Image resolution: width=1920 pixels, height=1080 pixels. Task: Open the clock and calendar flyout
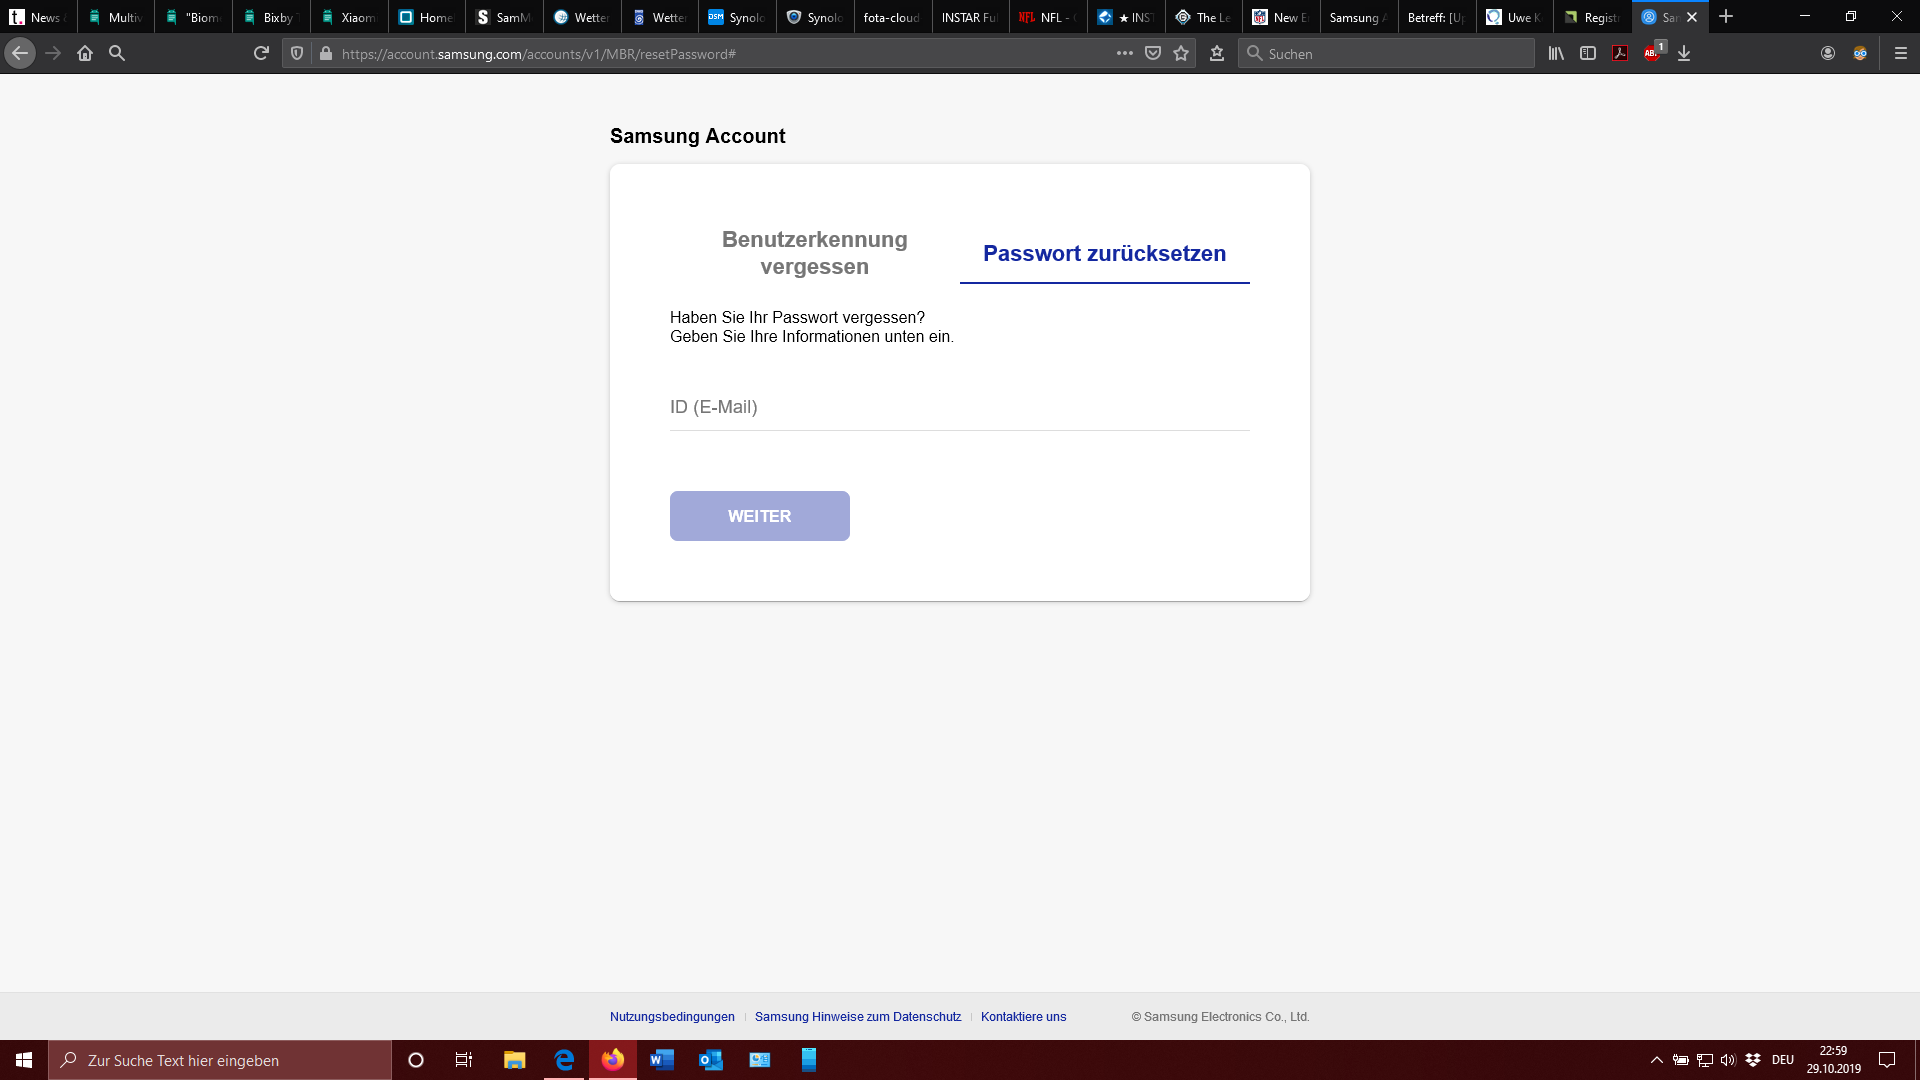click(1834, 1060)
